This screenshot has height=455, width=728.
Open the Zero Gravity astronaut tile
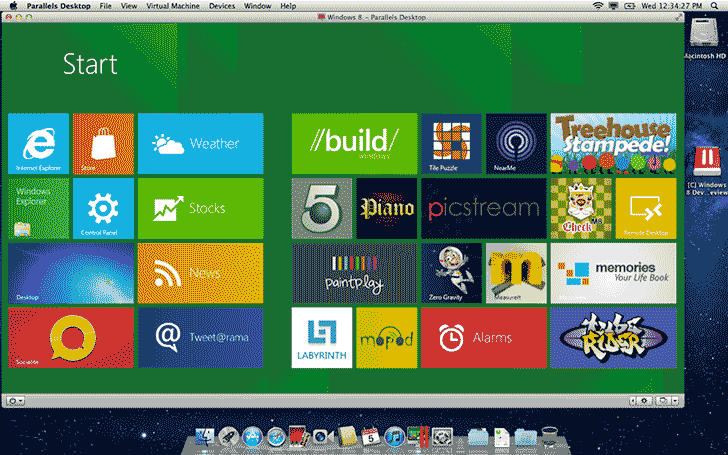click(x=452, y=273)
